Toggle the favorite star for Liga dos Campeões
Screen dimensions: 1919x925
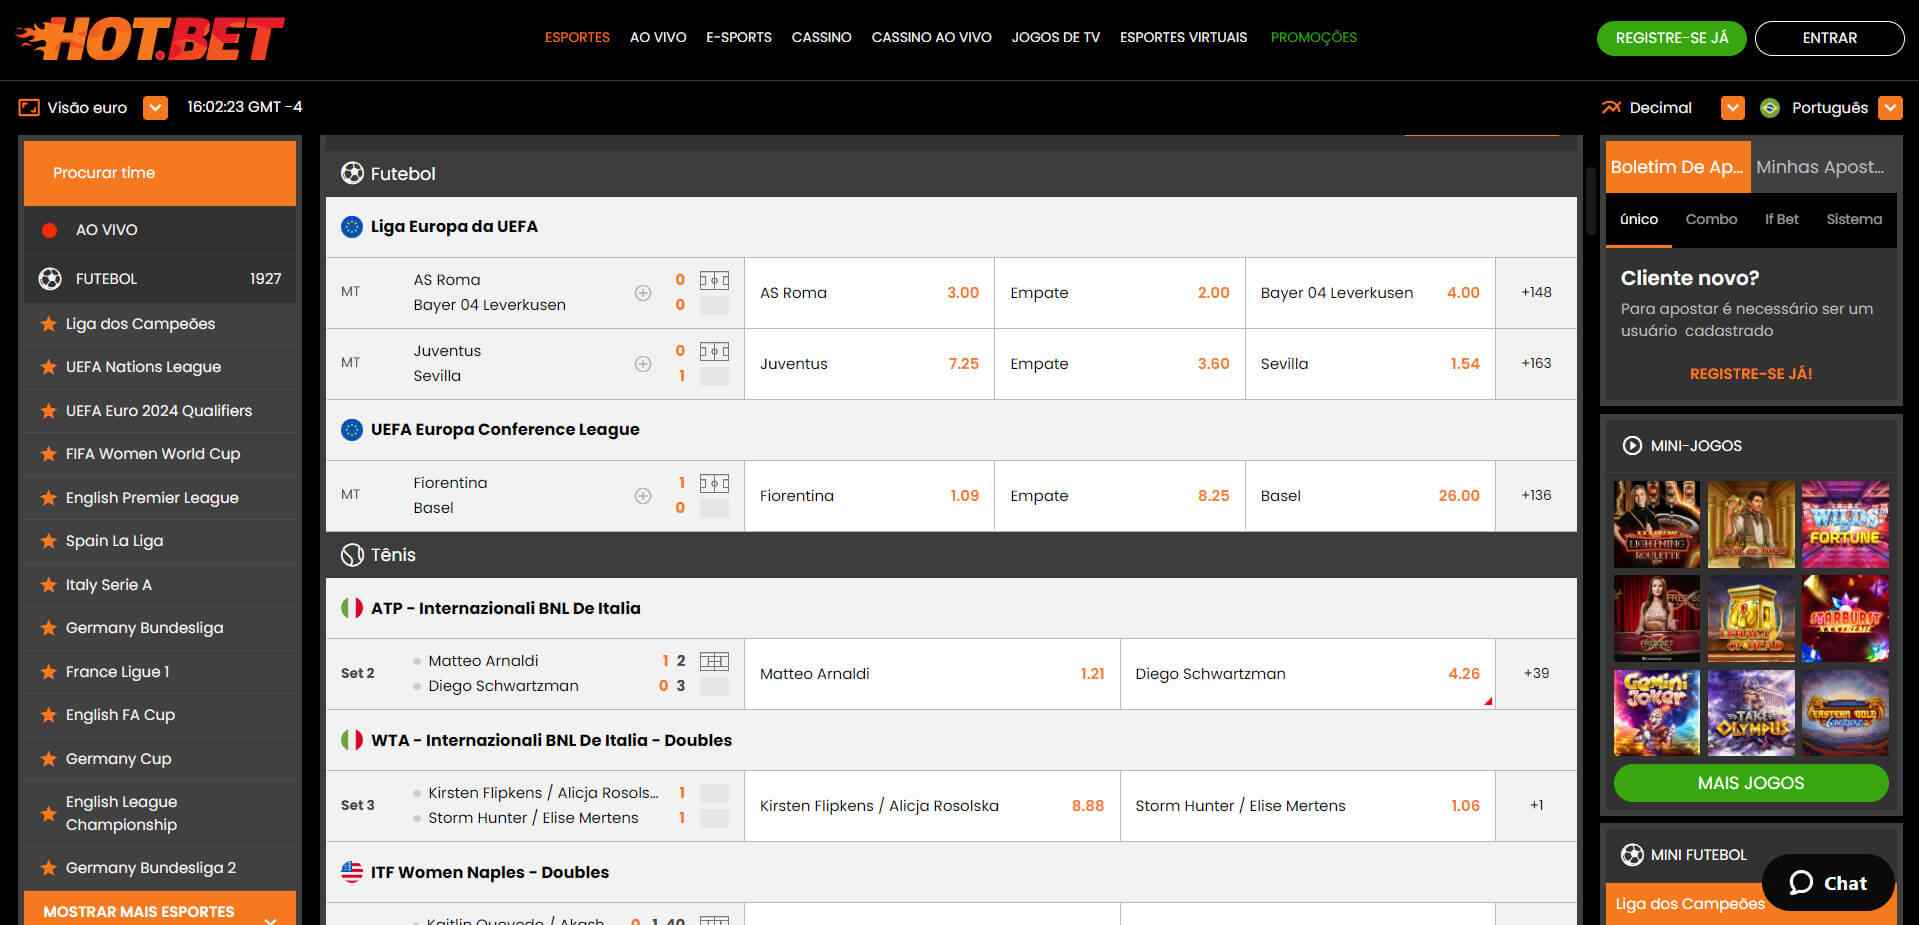[x=48, y=324]
